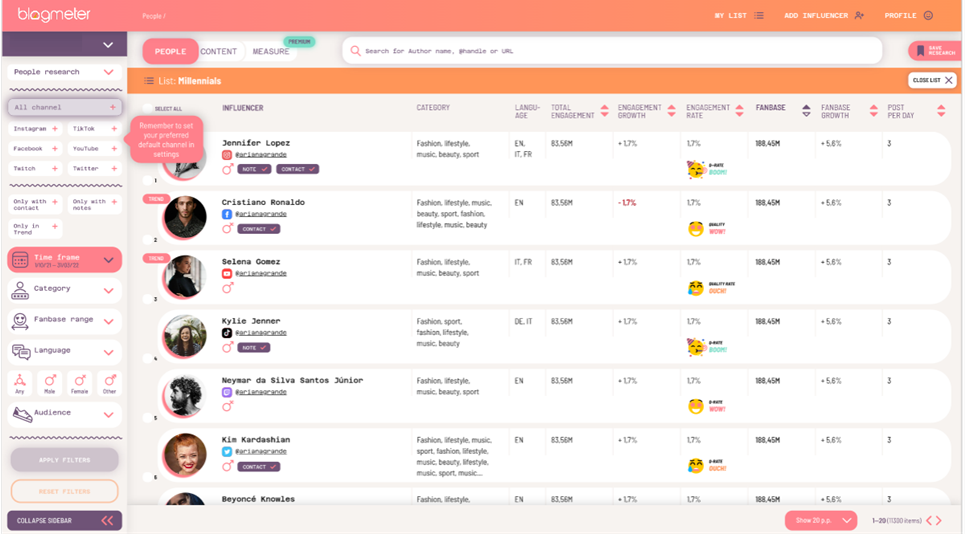
Task: Toggle the Only in Trend filter
Action: click(35, 229)
